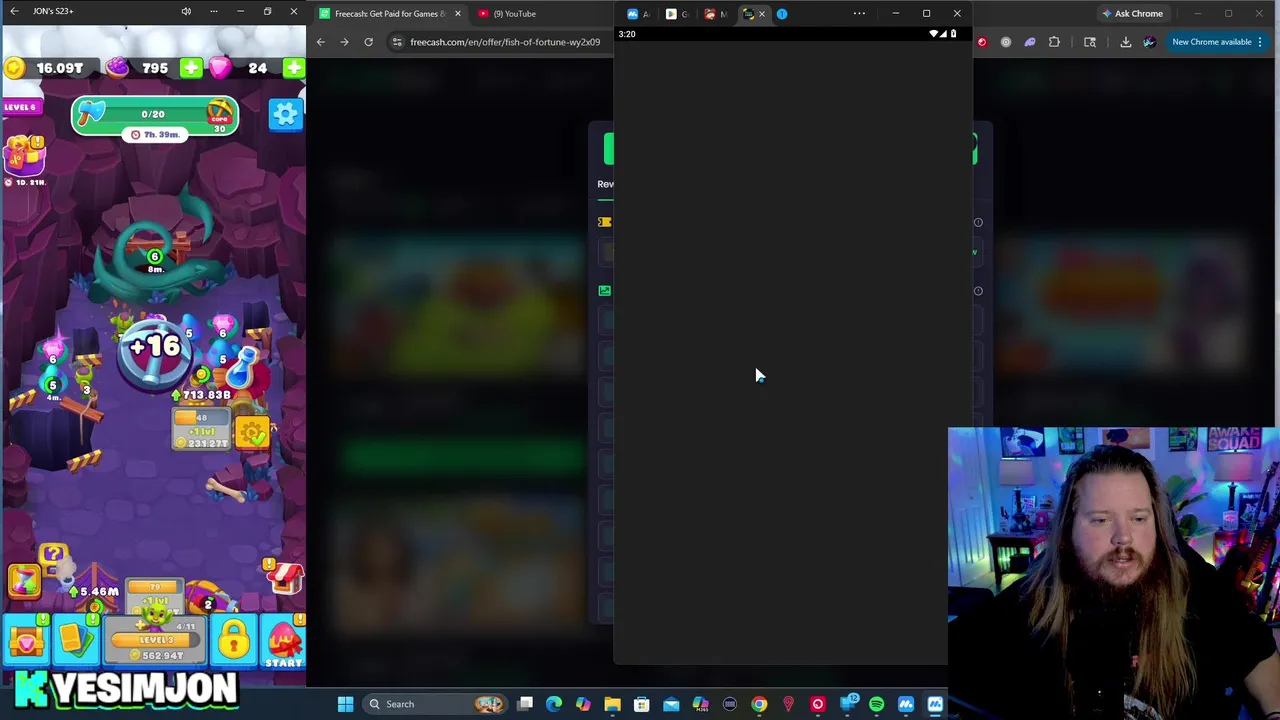Click the blue number 1 badge in emulator title bar
The image size is (1280, 720).
click(782, 14)
